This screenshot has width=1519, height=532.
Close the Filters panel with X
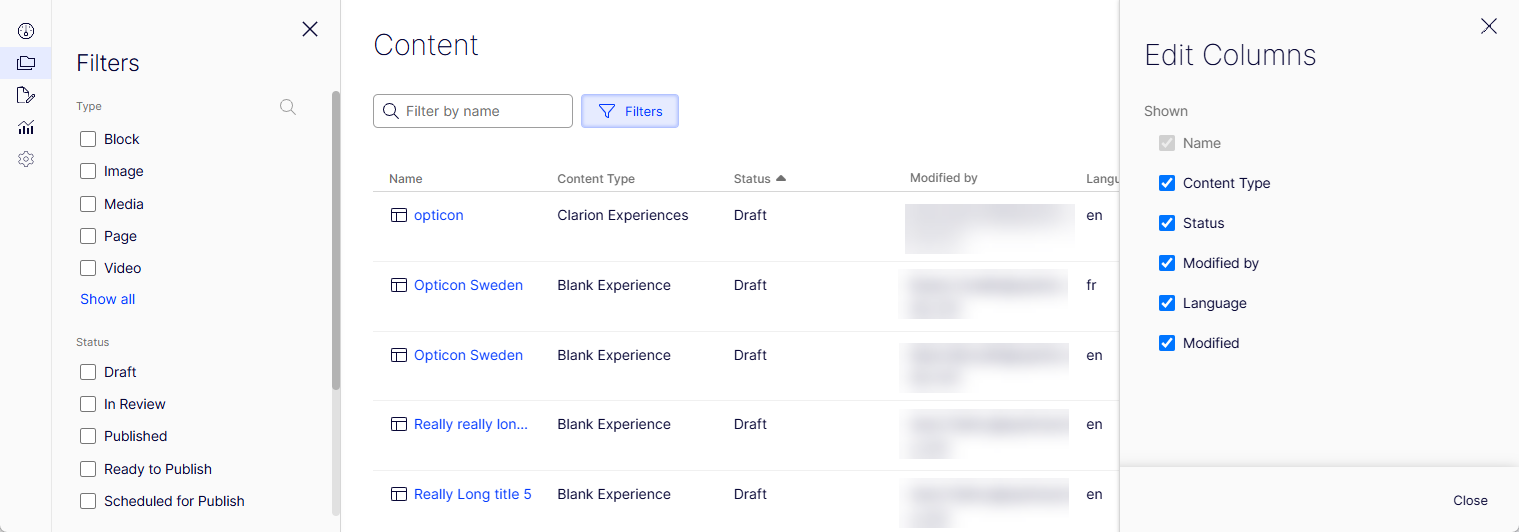310,29
